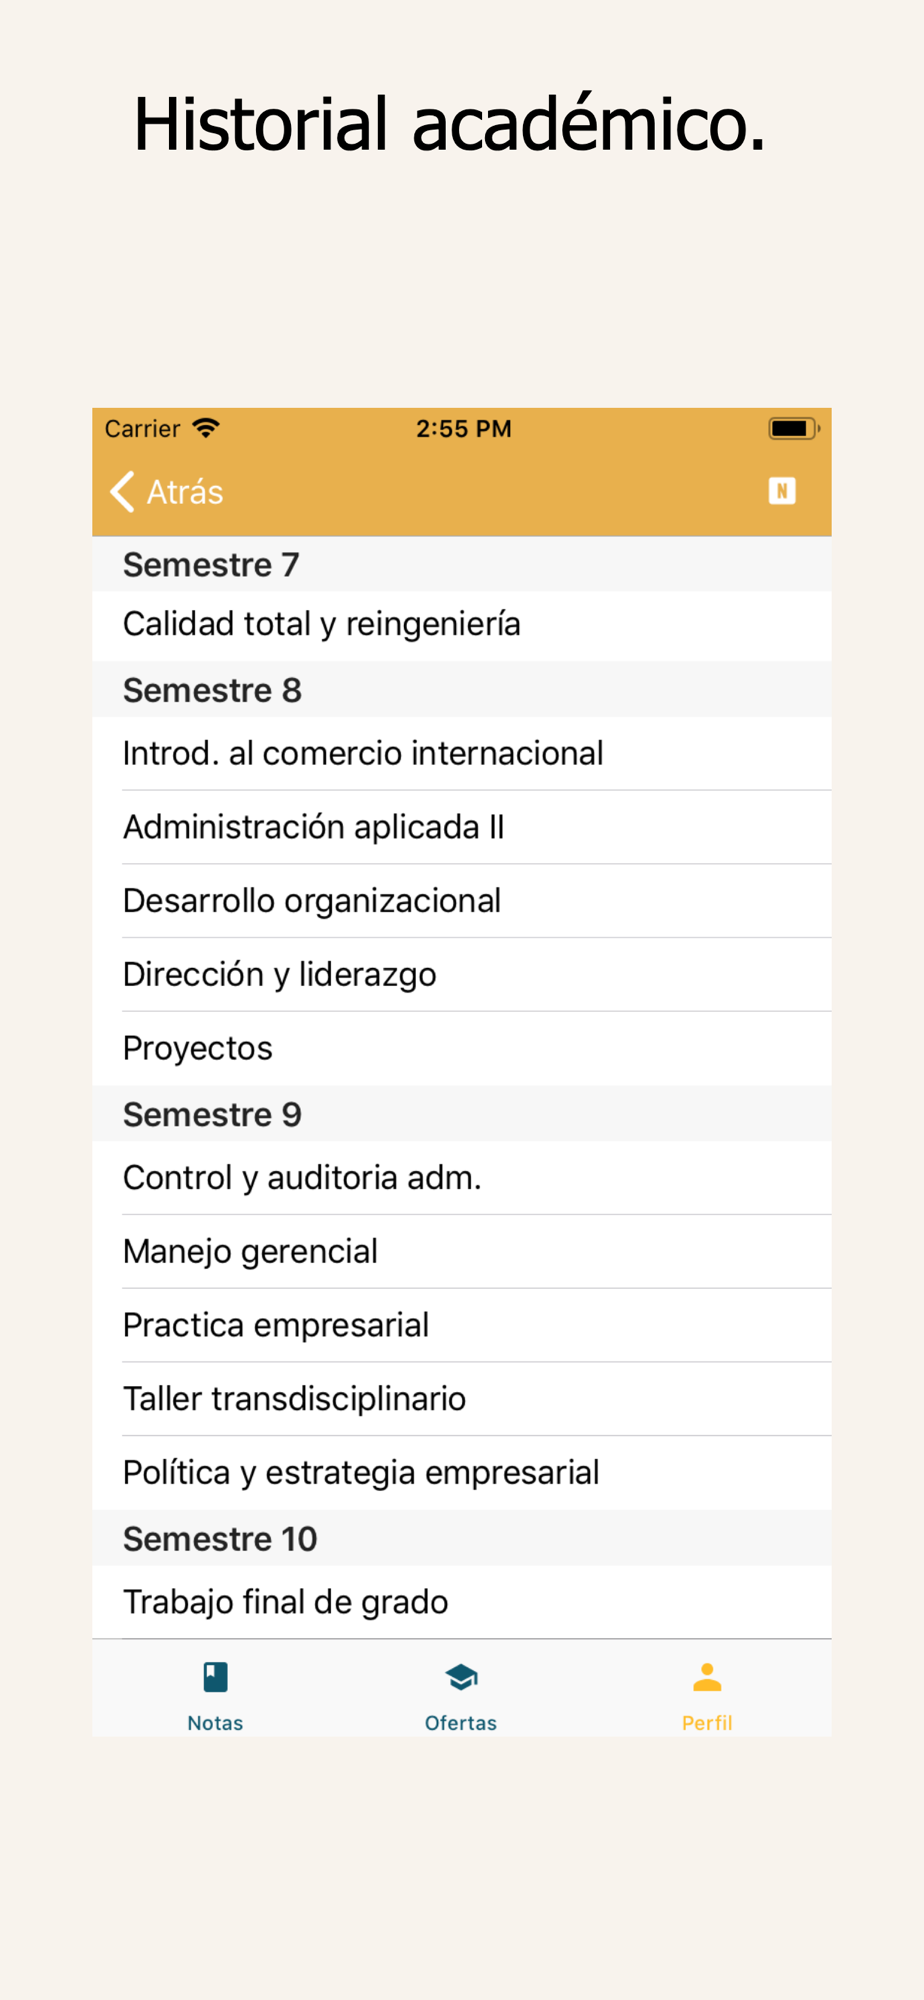Open Trabajo final de grado row
Screen dimensions: 924x2000
pos(462,1602)
